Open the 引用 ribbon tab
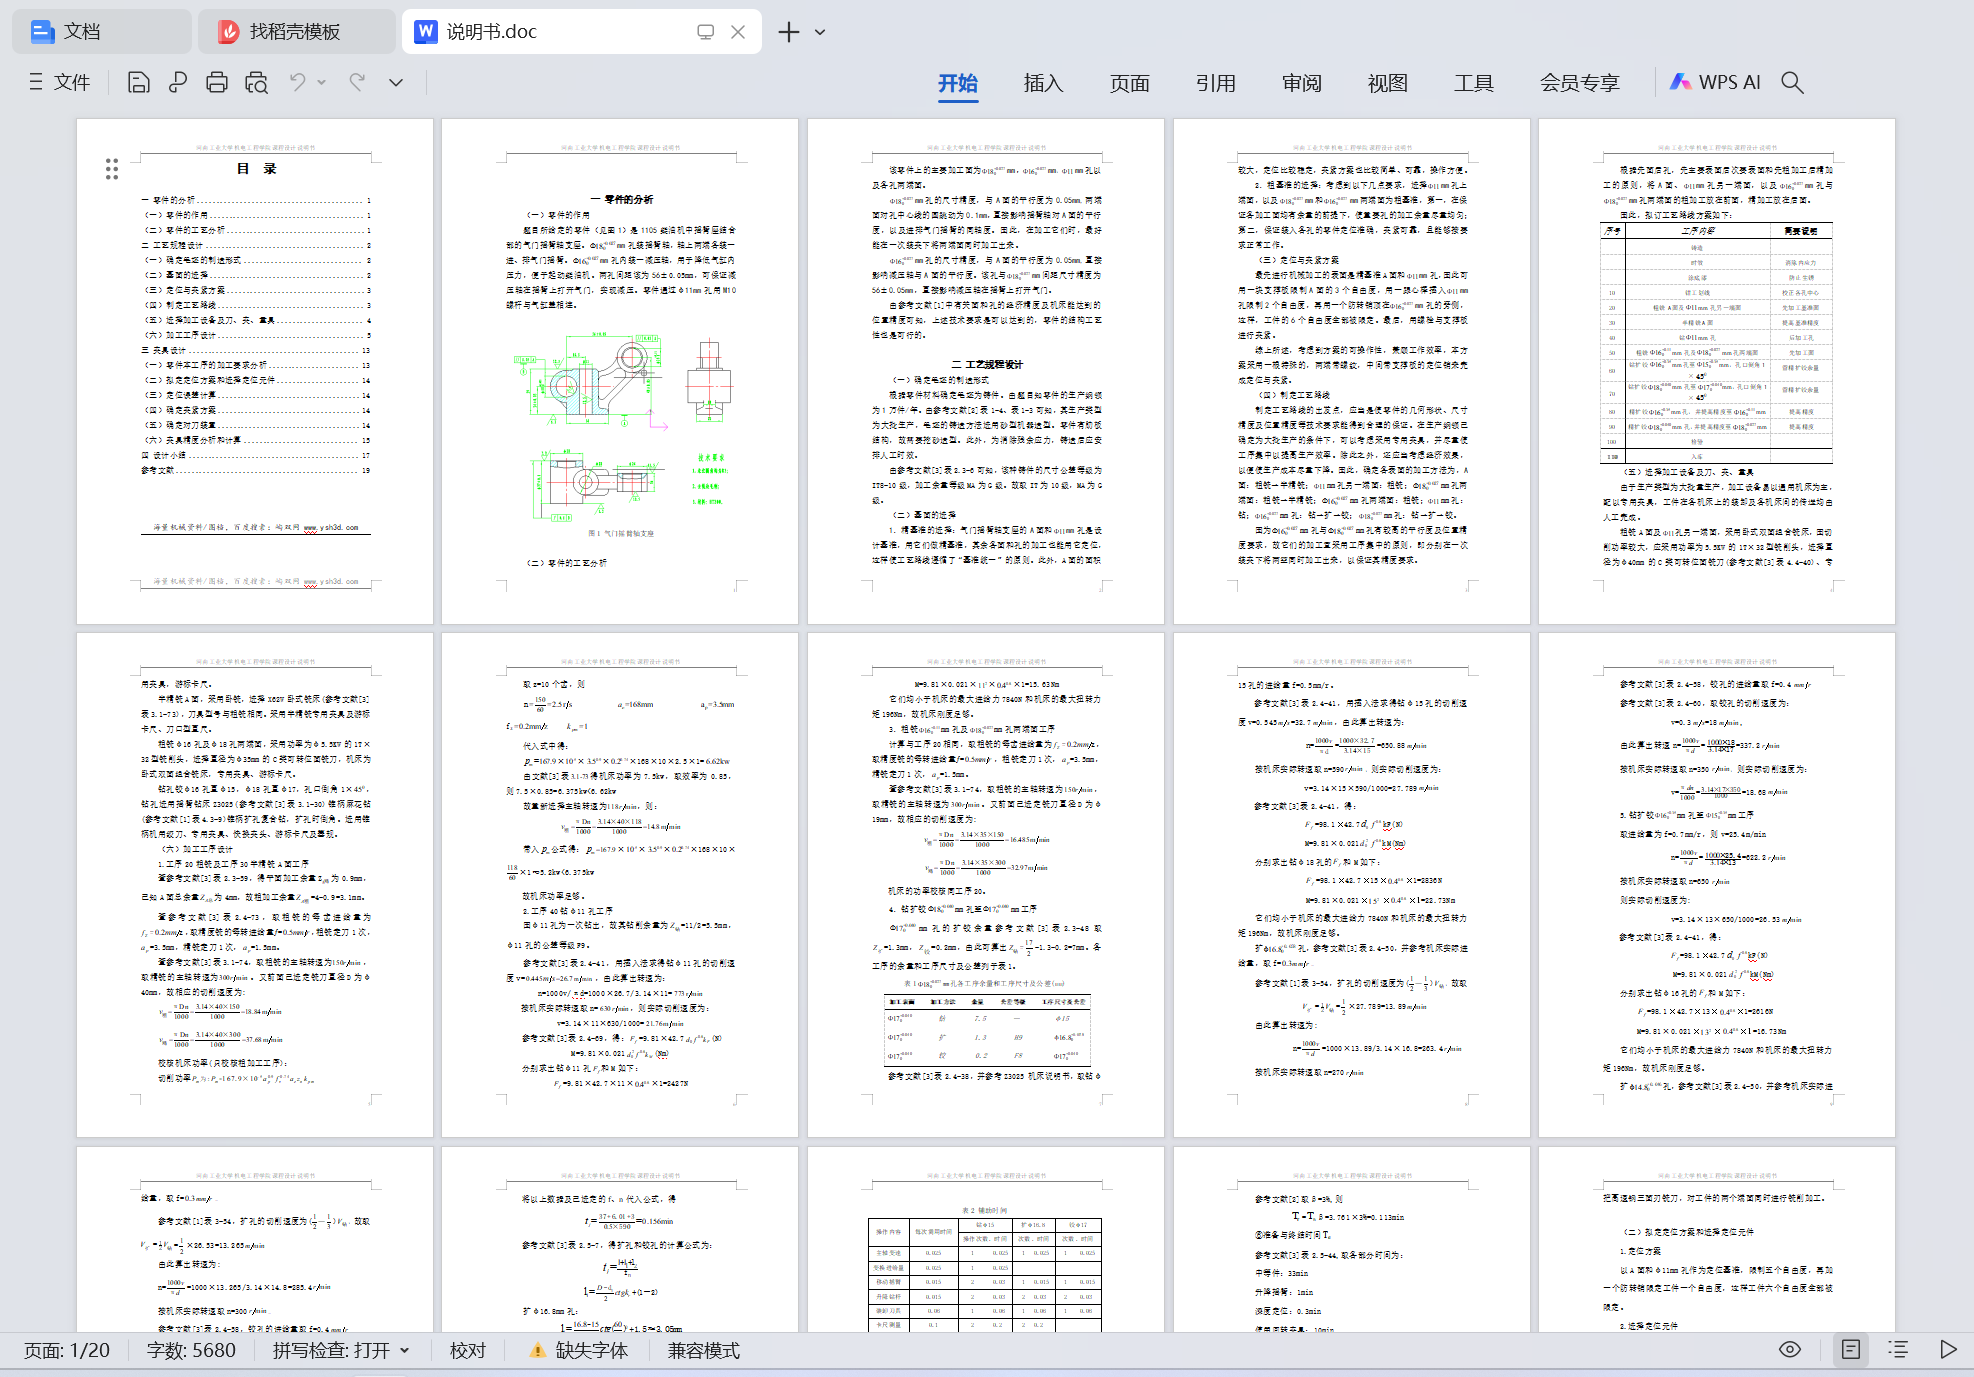Image resolution: width=1974 pixels, height=1377 pixels. (1216, 83)
